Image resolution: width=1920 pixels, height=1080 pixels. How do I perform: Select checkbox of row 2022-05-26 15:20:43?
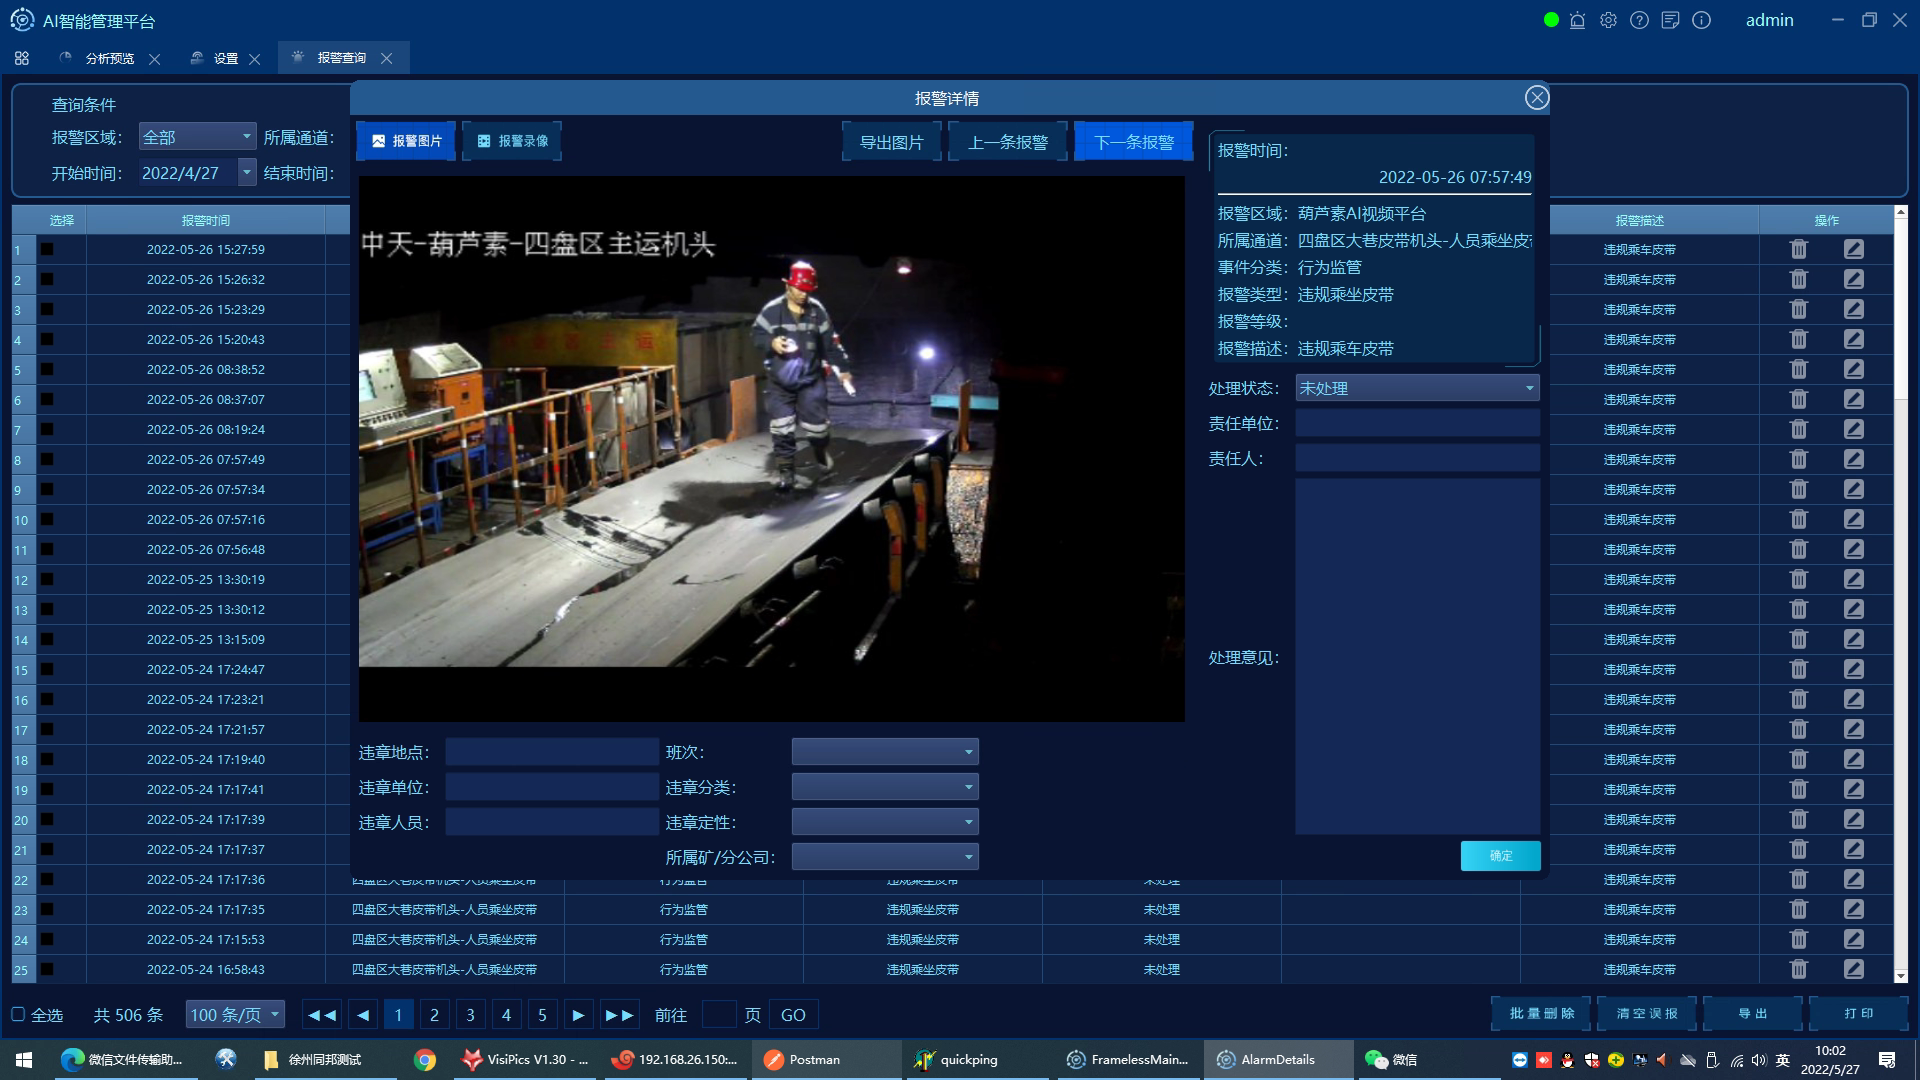point(47,339)
